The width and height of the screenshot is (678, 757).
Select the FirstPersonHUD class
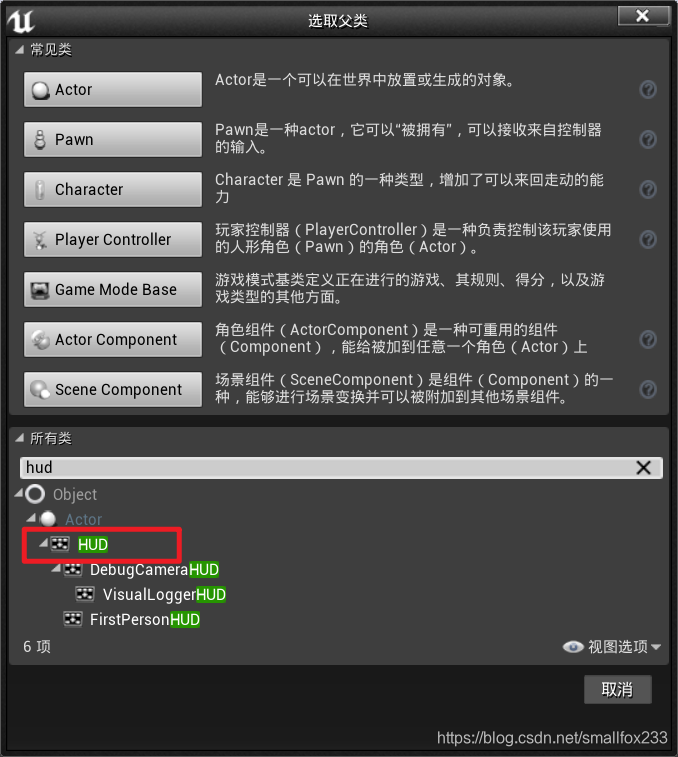click(x=144, y=619)
